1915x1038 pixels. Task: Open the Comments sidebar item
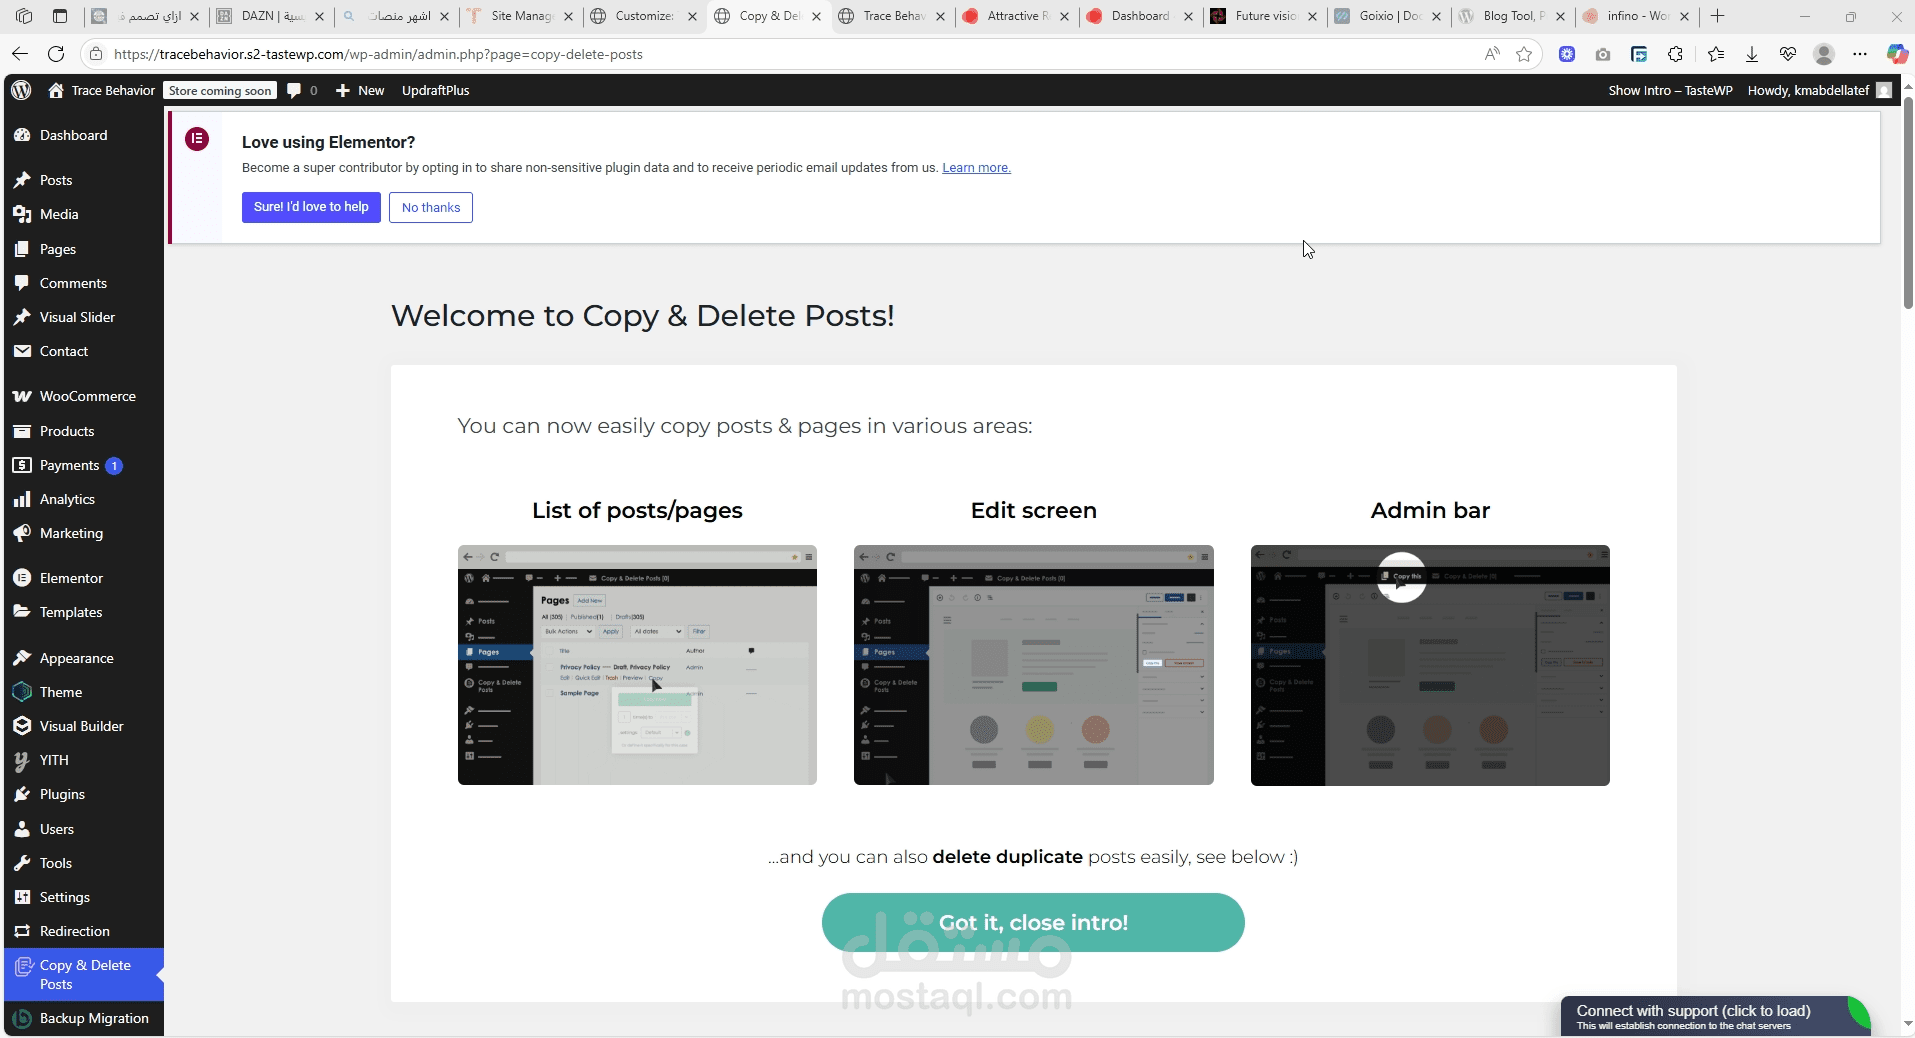[84, 283]
